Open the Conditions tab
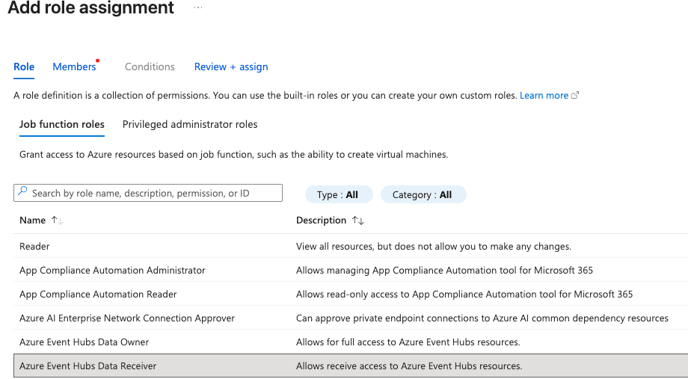The width and height of the screenshot is (688, 379). point(150,67)
